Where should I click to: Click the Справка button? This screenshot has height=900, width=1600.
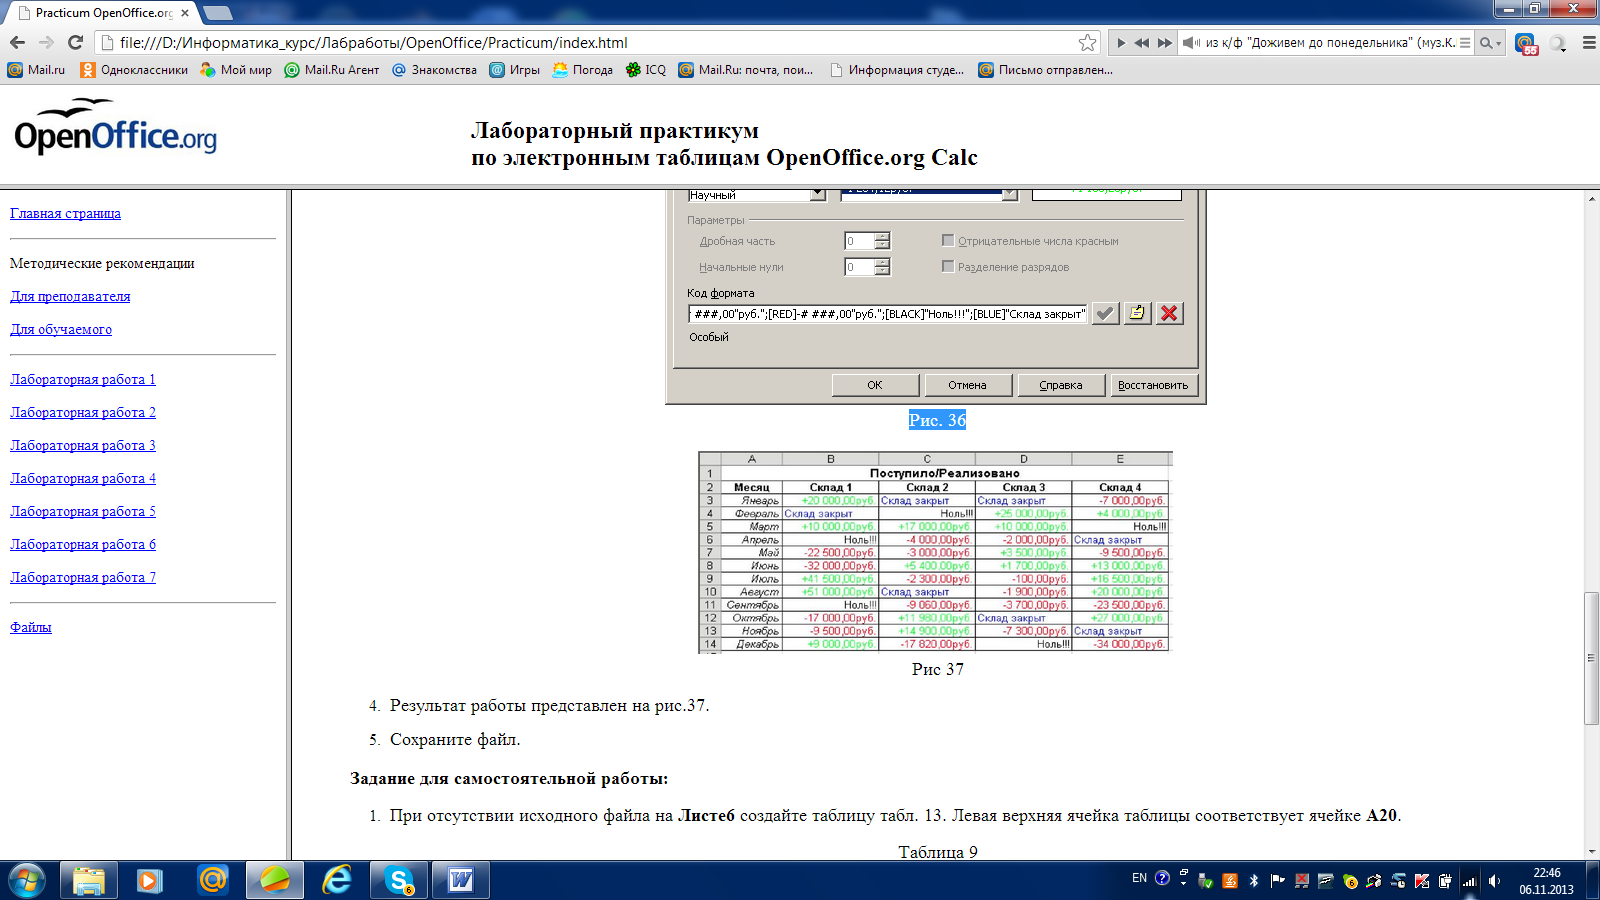click(x=1061, y=385)
